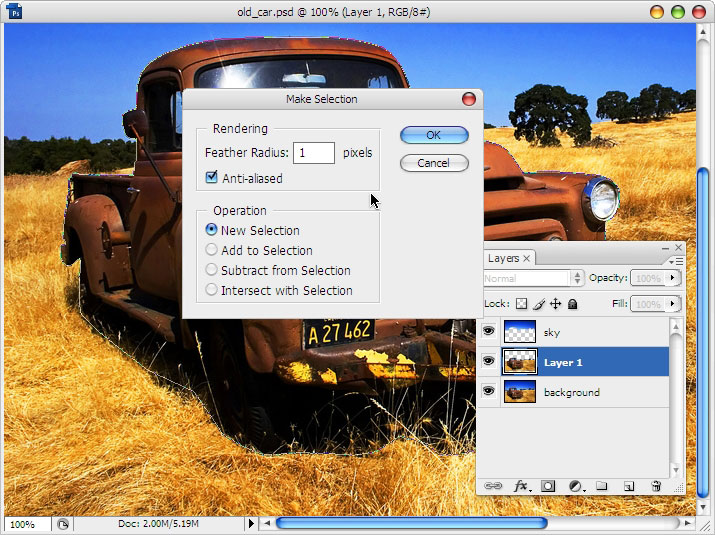Toggle the Anti-aliased checkbox

tap(211, 177)
